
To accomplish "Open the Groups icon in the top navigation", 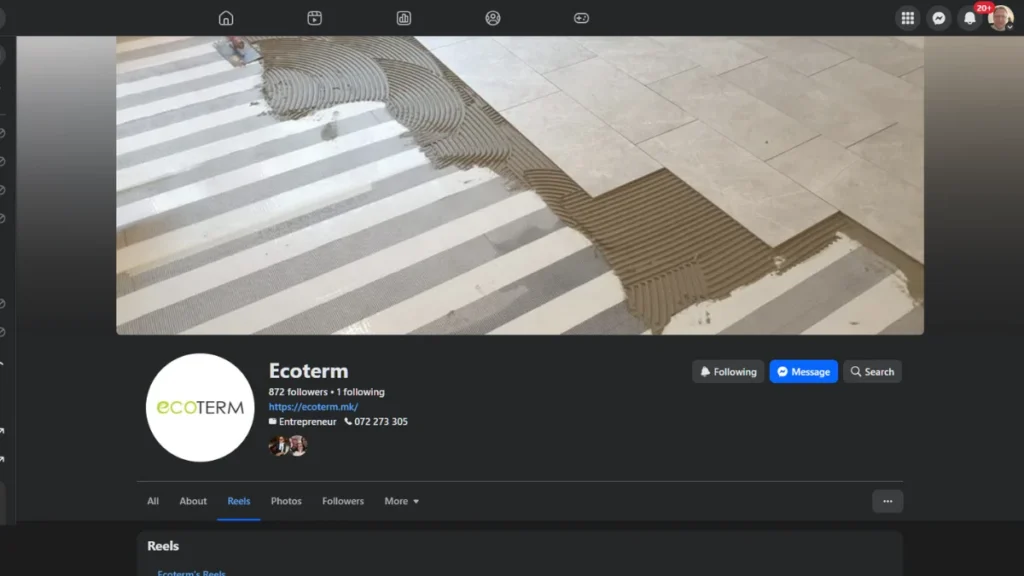I will point(492,18).
